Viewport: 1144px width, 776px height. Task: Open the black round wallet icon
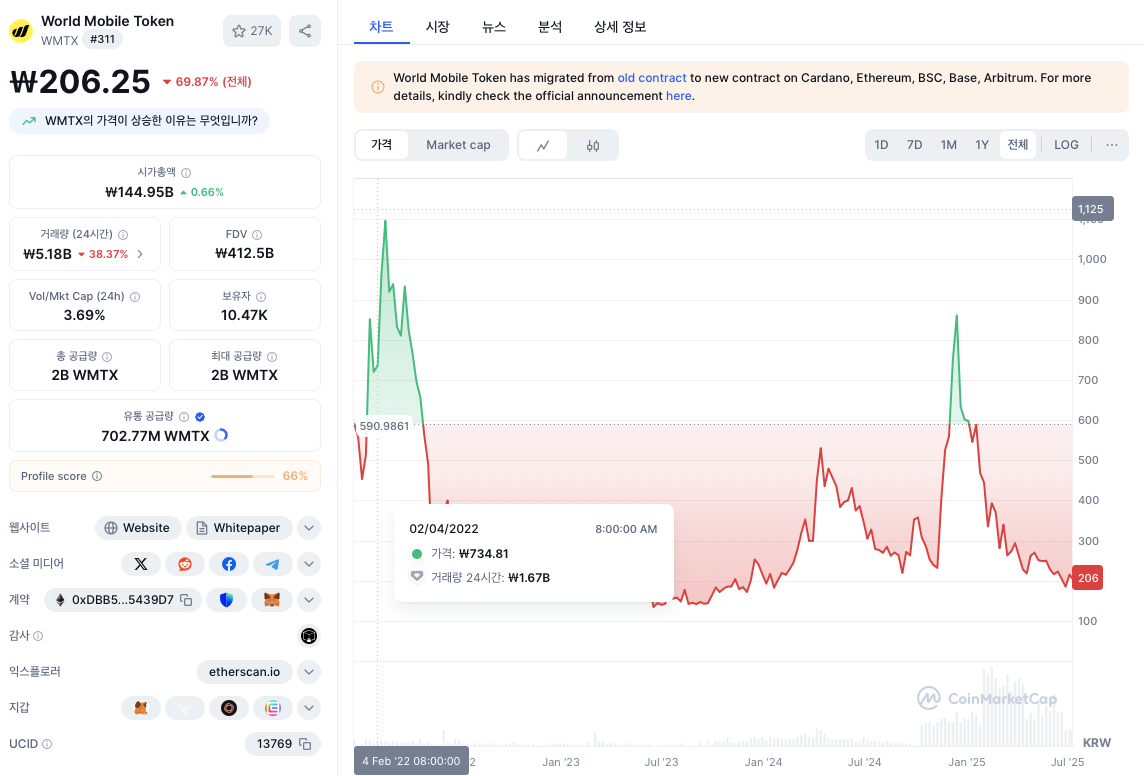[x=229, y=708]
